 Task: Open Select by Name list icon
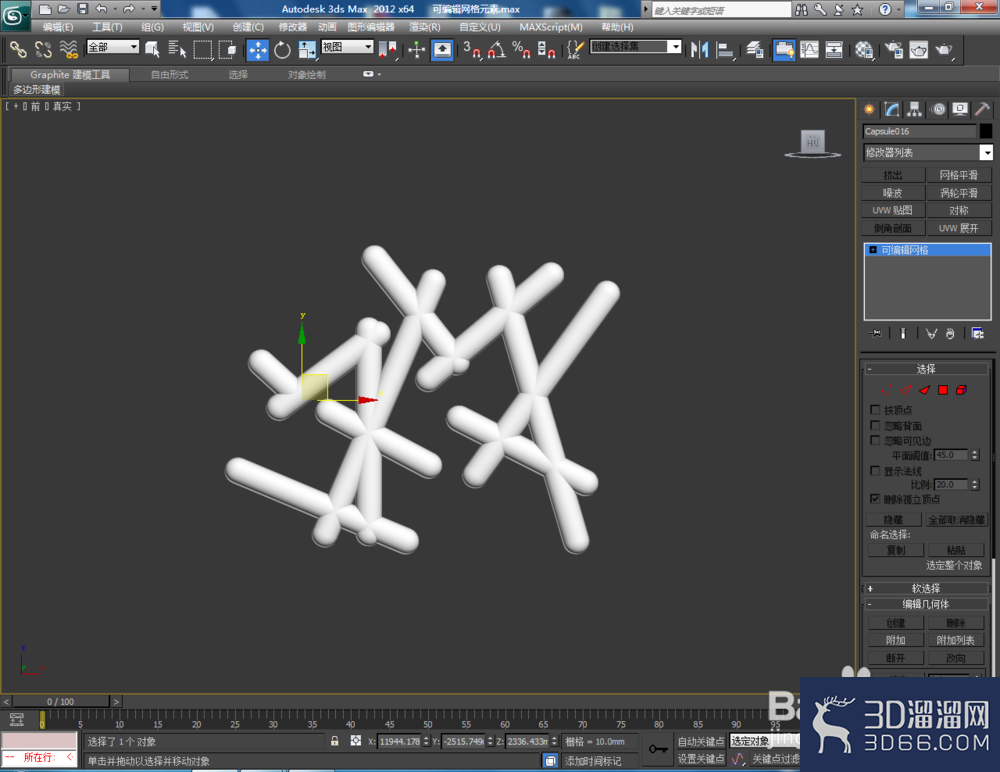click(177, 49)
